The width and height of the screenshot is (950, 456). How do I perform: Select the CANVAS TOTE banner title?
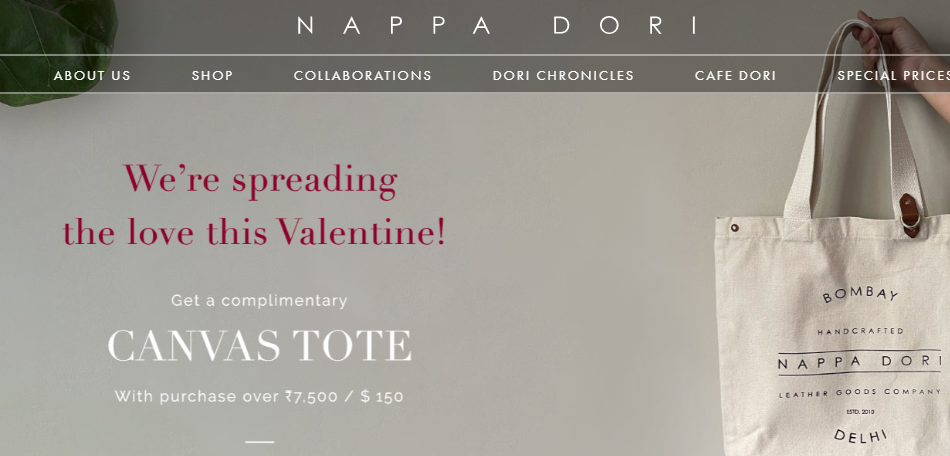pos(259,346)
